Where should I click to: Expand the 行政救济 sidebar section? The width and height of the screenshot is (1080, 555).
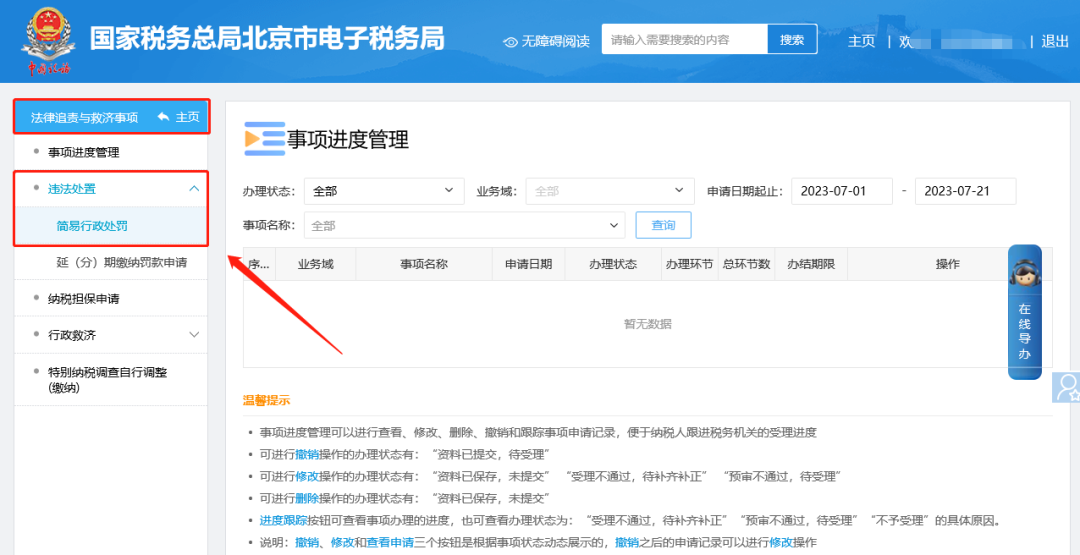(x=194, y=334)
